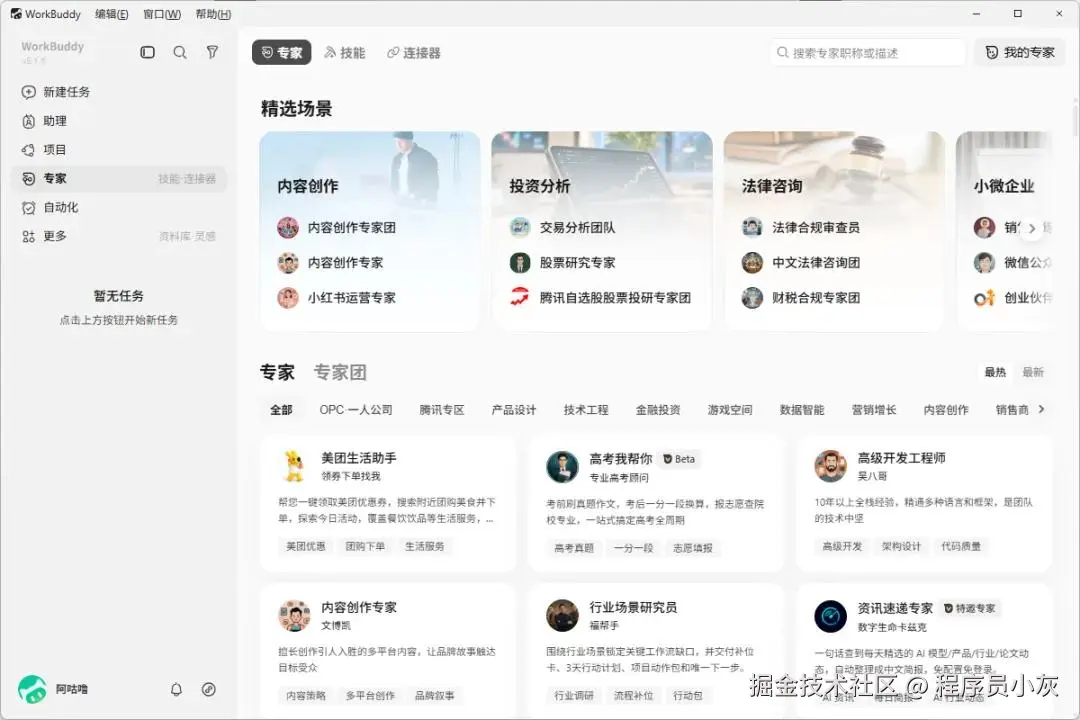Show more scenario cards with right arrow

pyautogui.click(x=1032, y=229)
